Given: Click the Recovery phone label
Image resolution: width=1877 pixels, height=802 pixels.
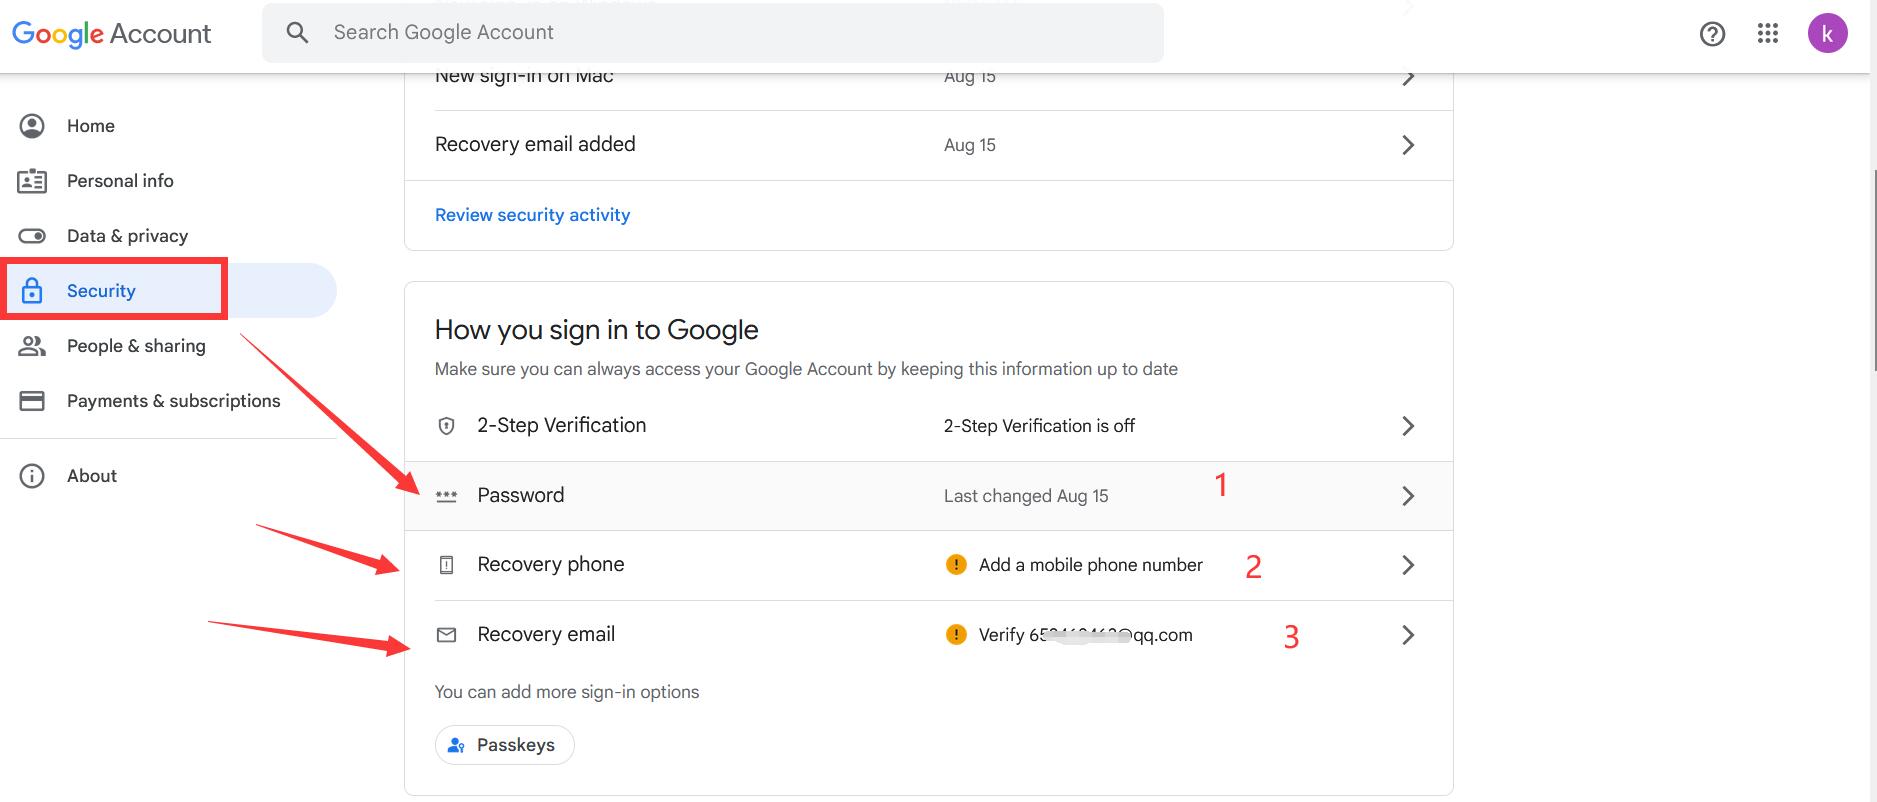Looking at the screenshot, I should pos(551,564).
